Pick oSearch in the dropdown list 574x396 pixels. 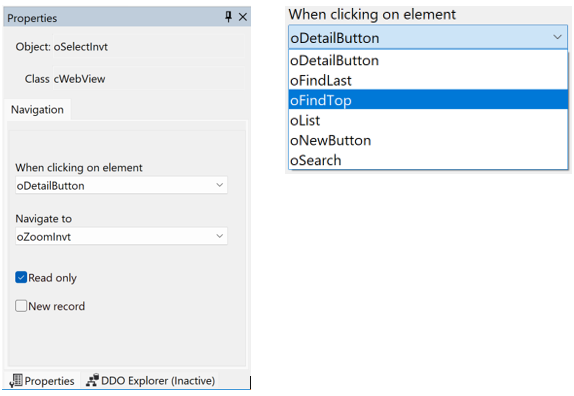pyautogui.click(x=428, y=160)
